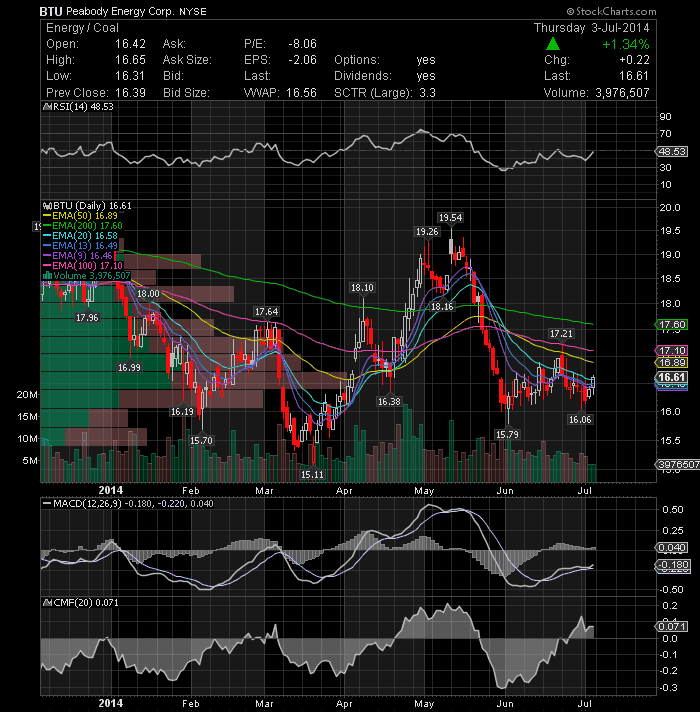Click the 16.06 price annotation

581,420
